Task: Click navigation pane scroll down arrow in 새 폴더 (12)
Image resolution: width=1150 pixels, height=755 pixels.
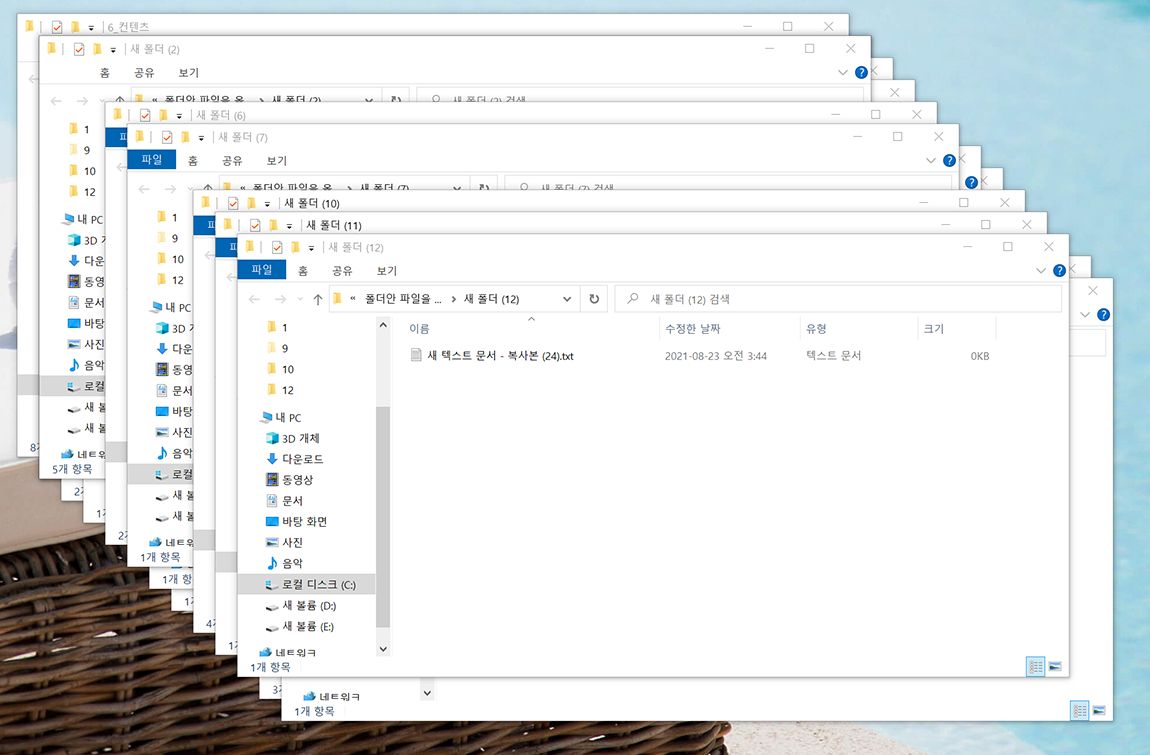Action: pos(383,649)
